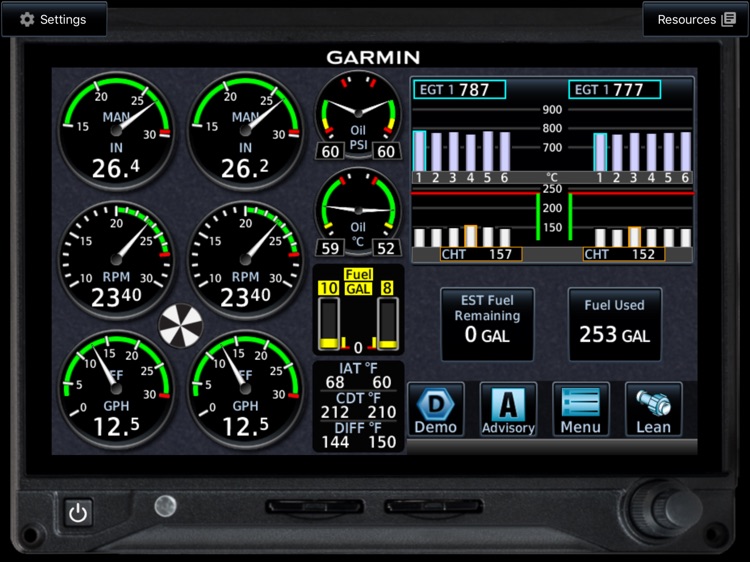Open the Advisory button
Image resolution: width=750 pixels, height=562 pixels.
[x=508, y=409]
